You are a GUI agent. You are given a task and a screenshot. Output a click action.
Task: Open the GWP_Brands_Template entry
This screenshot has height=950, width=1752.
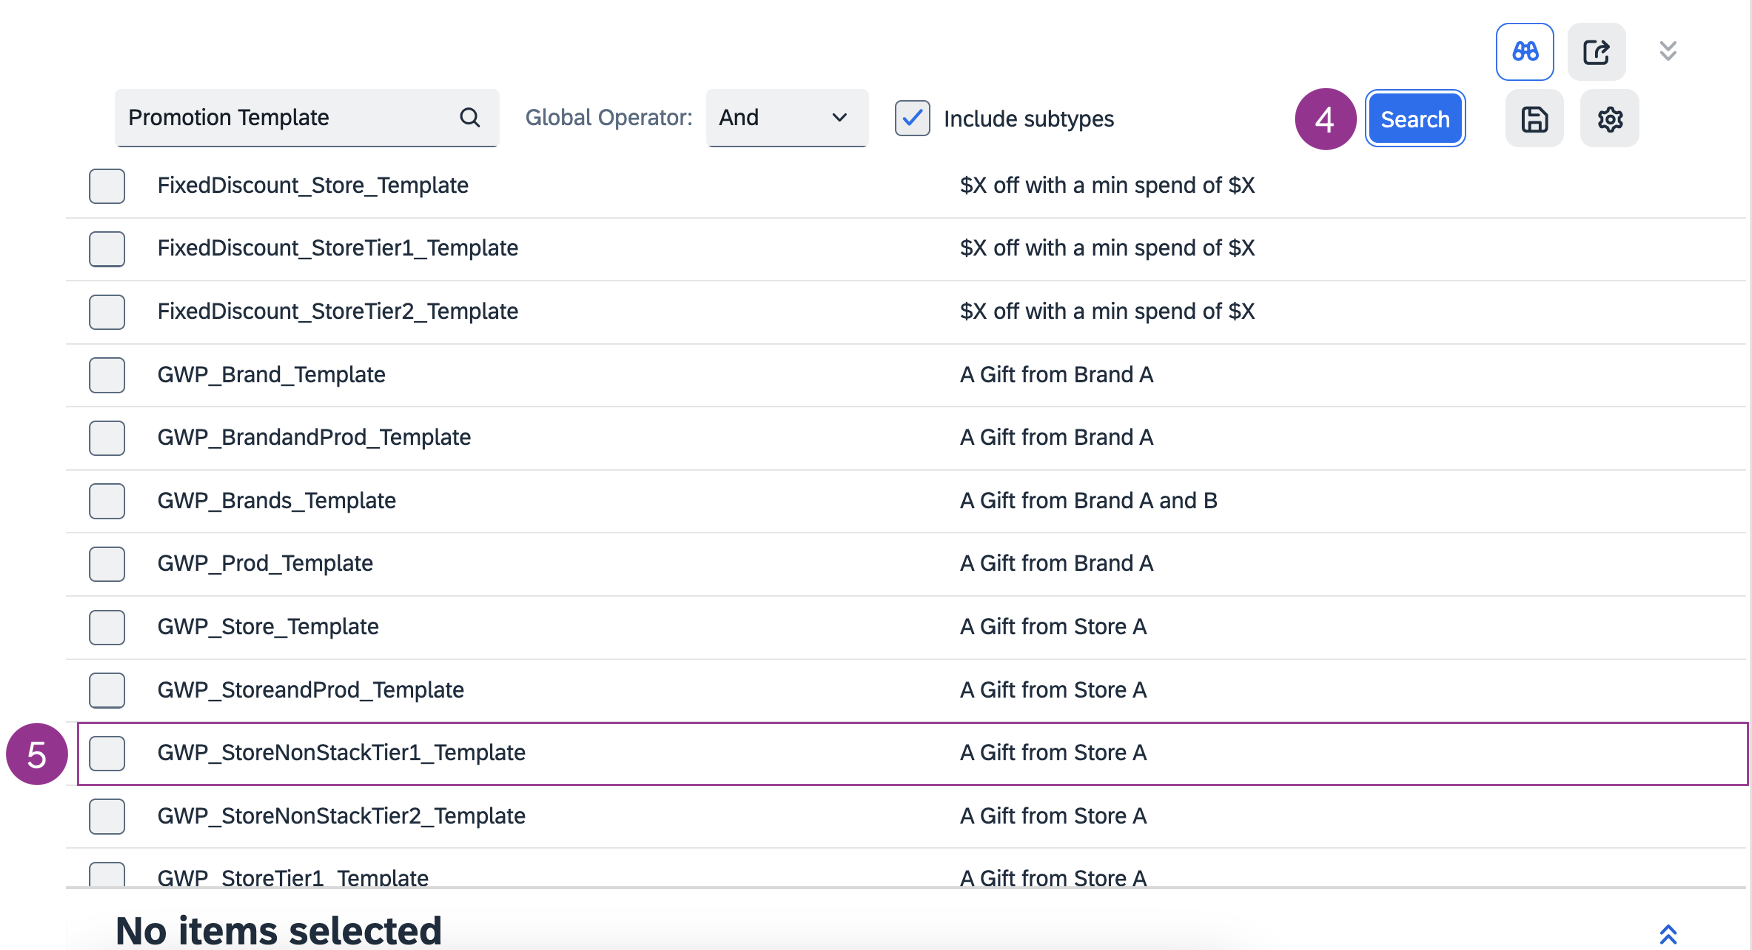(276, 501)
